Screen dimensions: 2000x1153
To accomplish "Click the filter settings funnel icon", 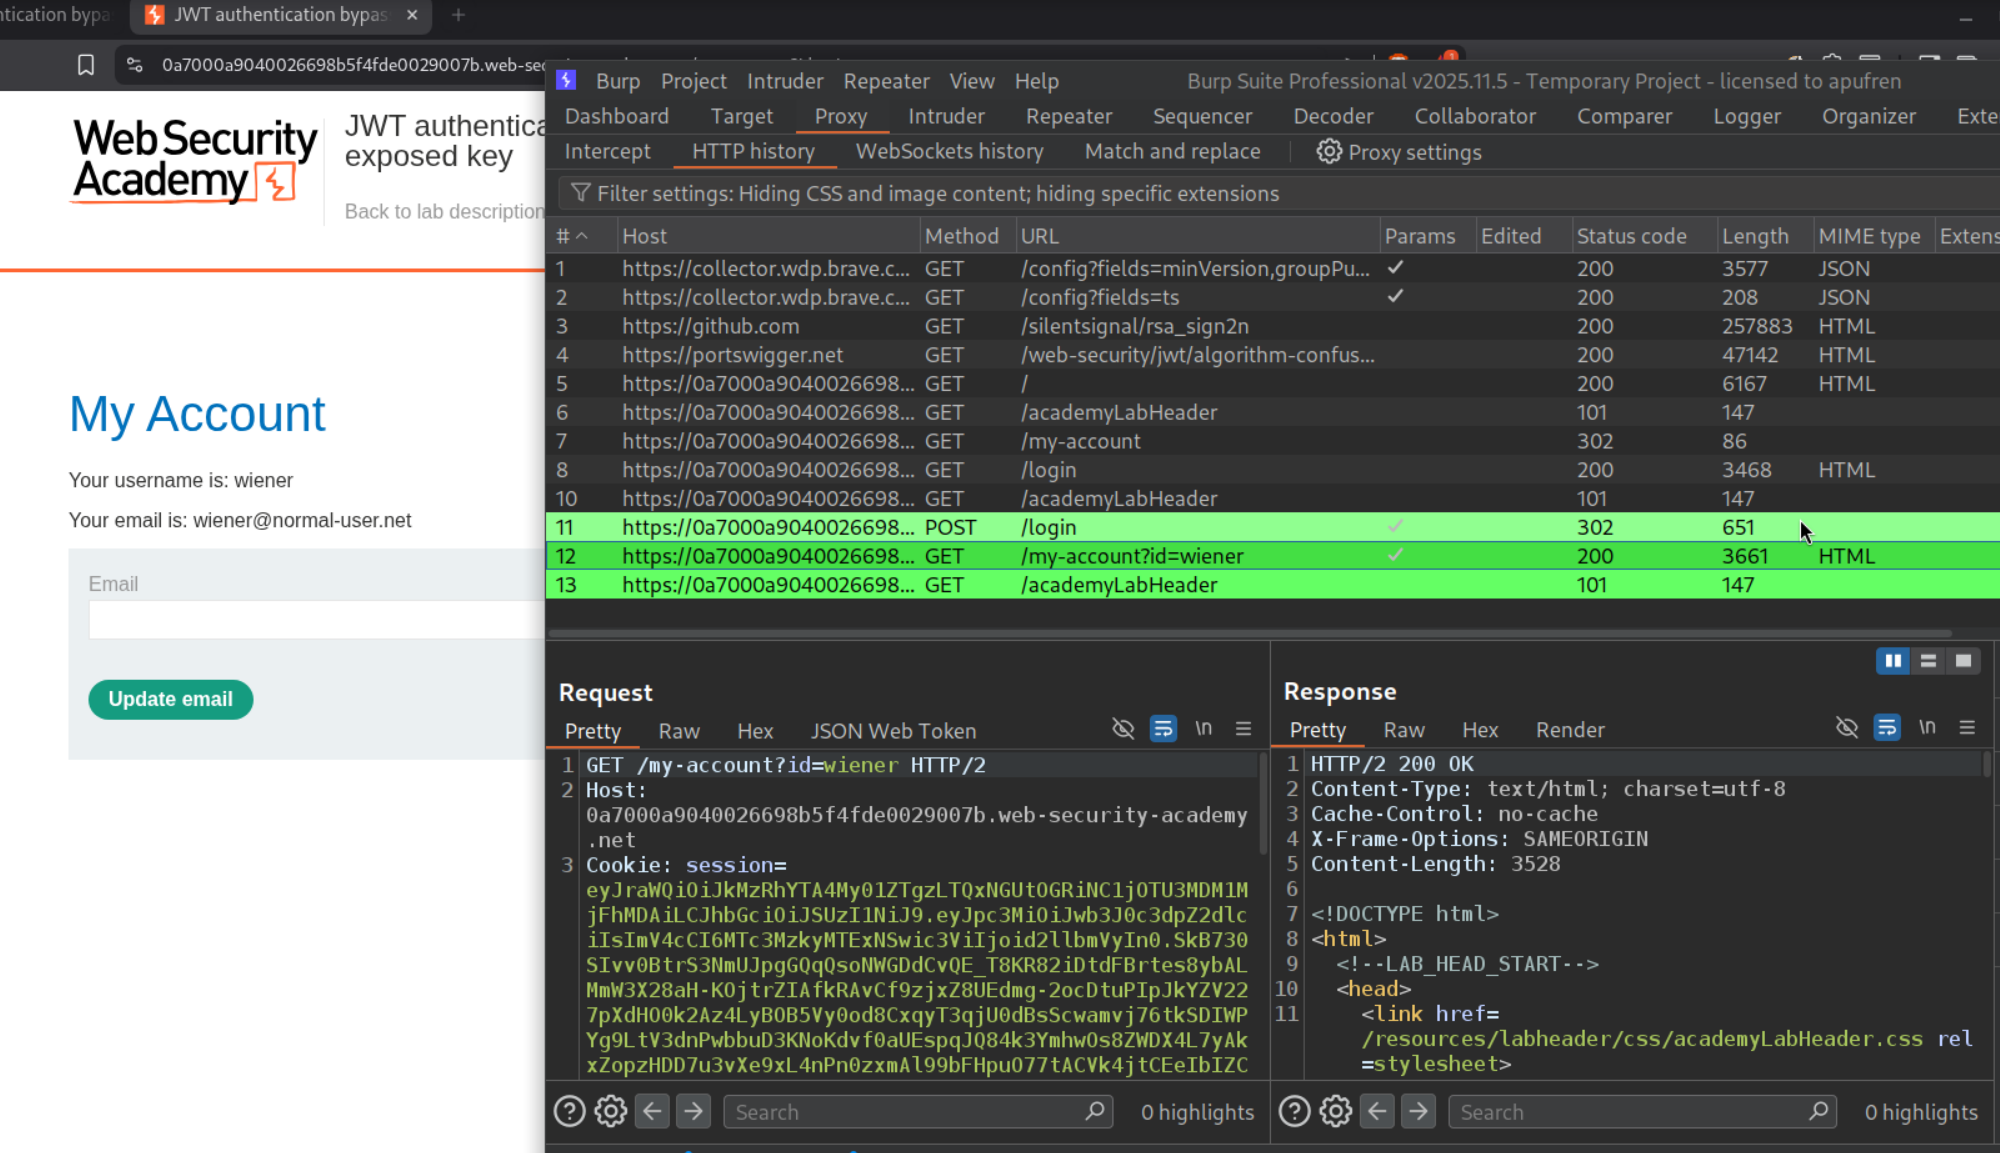I will pyautogui.click(x=579, y=193).
